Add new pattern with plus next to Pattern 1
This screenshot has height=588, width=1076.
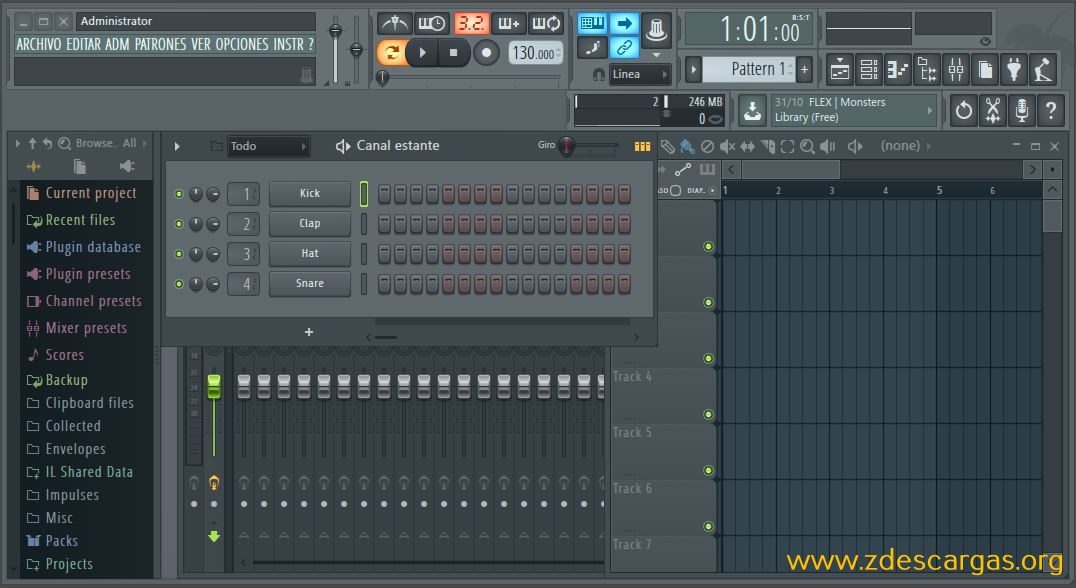[x=805, y=69]
